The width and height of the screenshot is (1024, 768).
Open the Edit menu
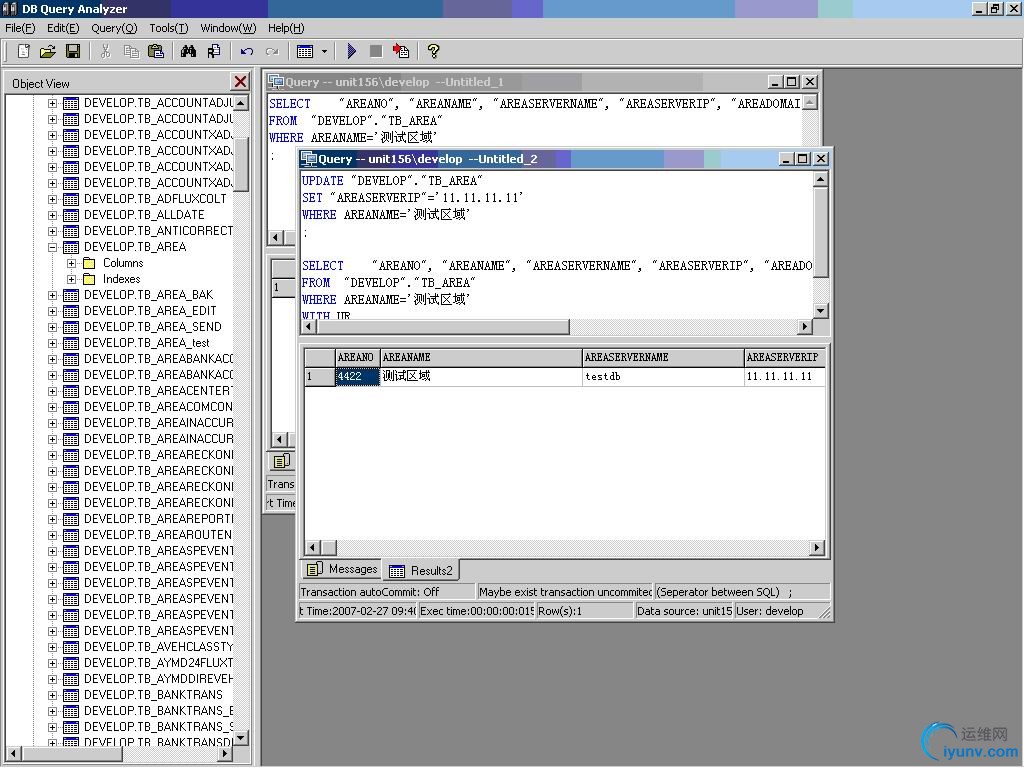click(x=63, y=28)
